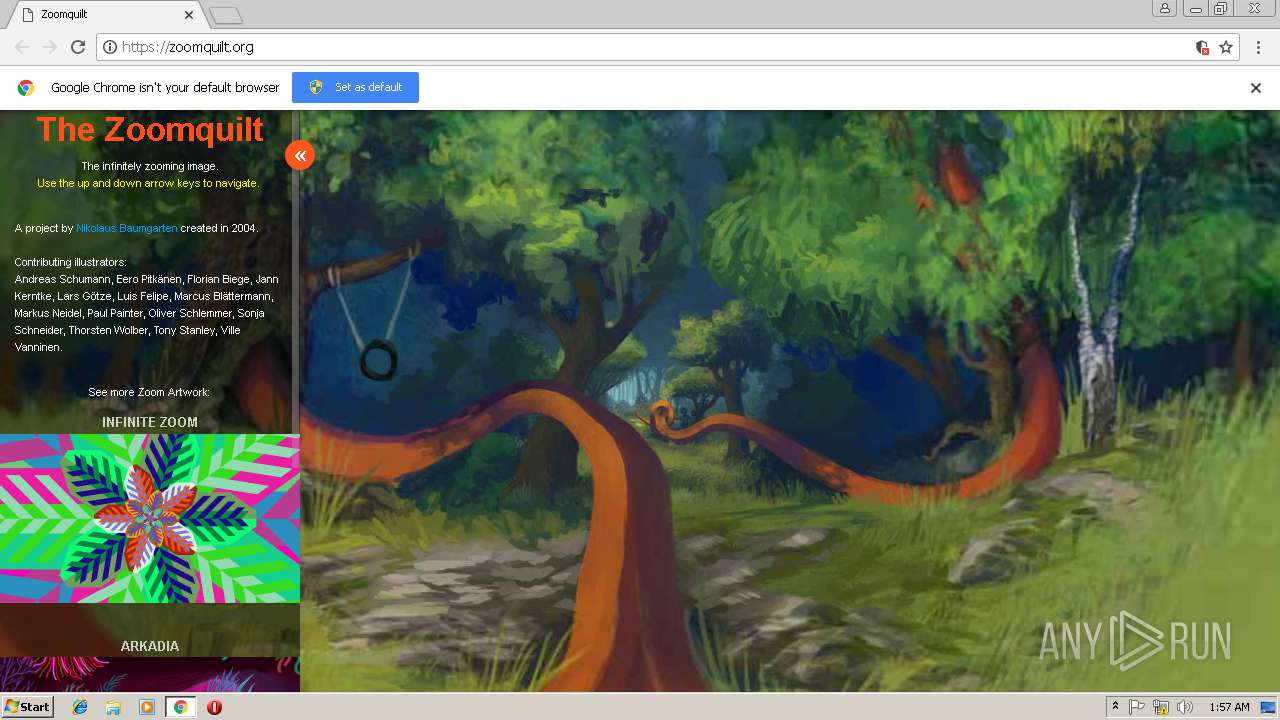This screenshot has height=720, width=1280.
Task: Click The Zoomquilt title heading
Action: coord(150,129)
